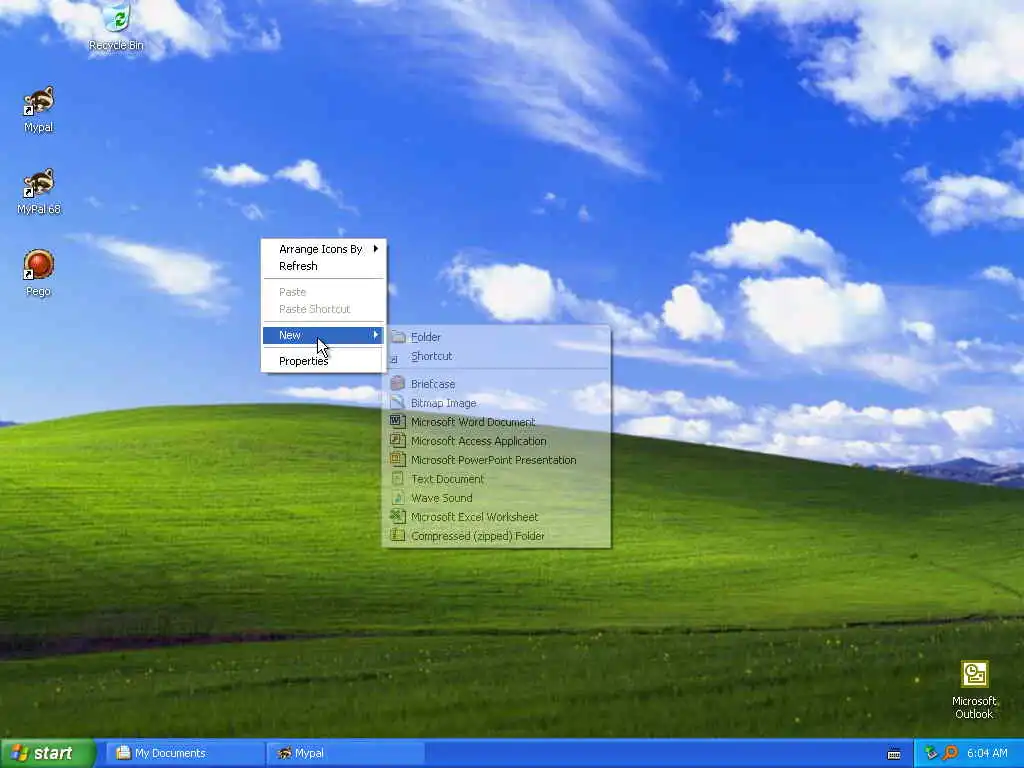Open Properties from the context menu

[323, 361]
